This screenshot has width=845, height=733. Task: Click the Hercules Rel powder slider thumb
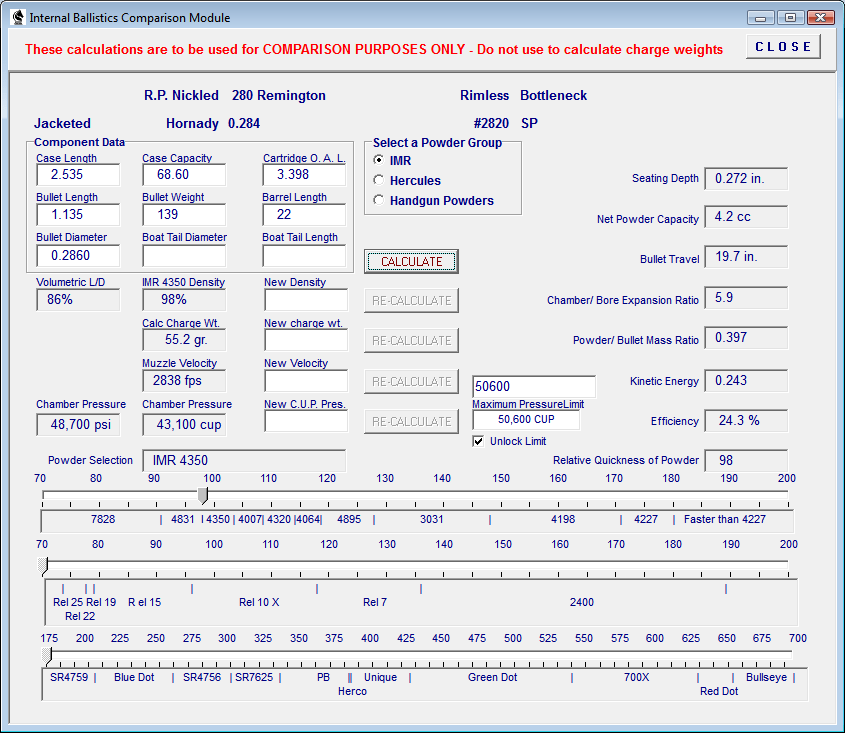click(43, 566)
